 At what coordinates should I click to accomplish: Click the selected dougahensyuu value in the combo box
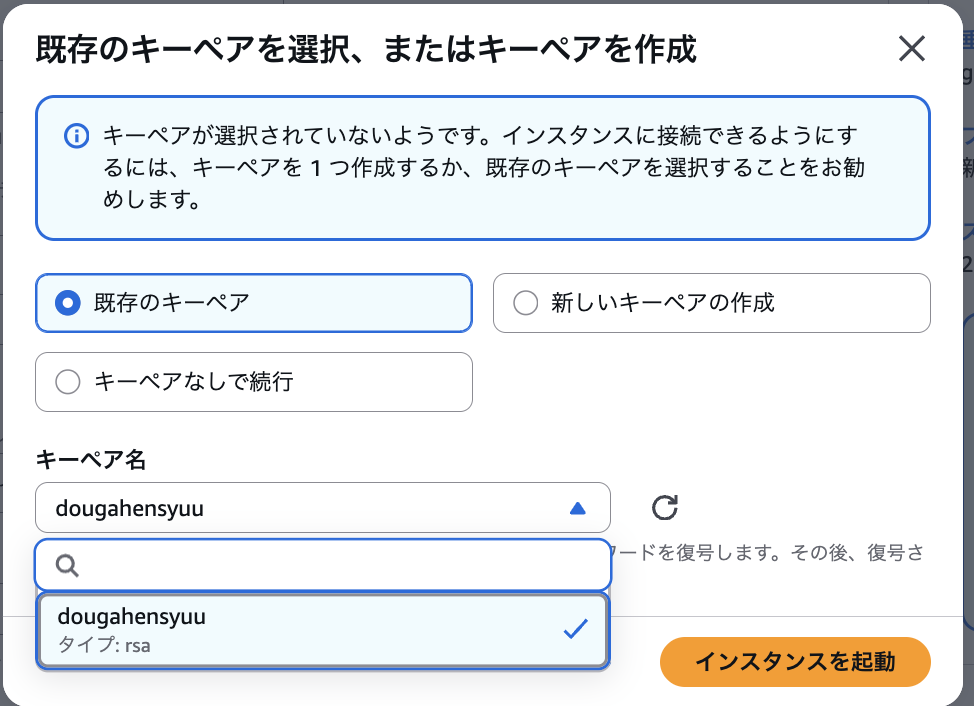pos(130,508)
